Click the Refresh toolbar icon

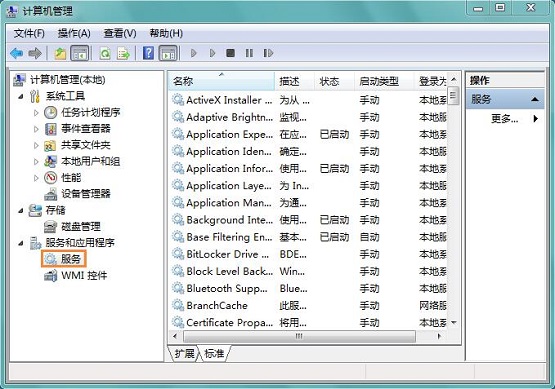tap(105, 53)
